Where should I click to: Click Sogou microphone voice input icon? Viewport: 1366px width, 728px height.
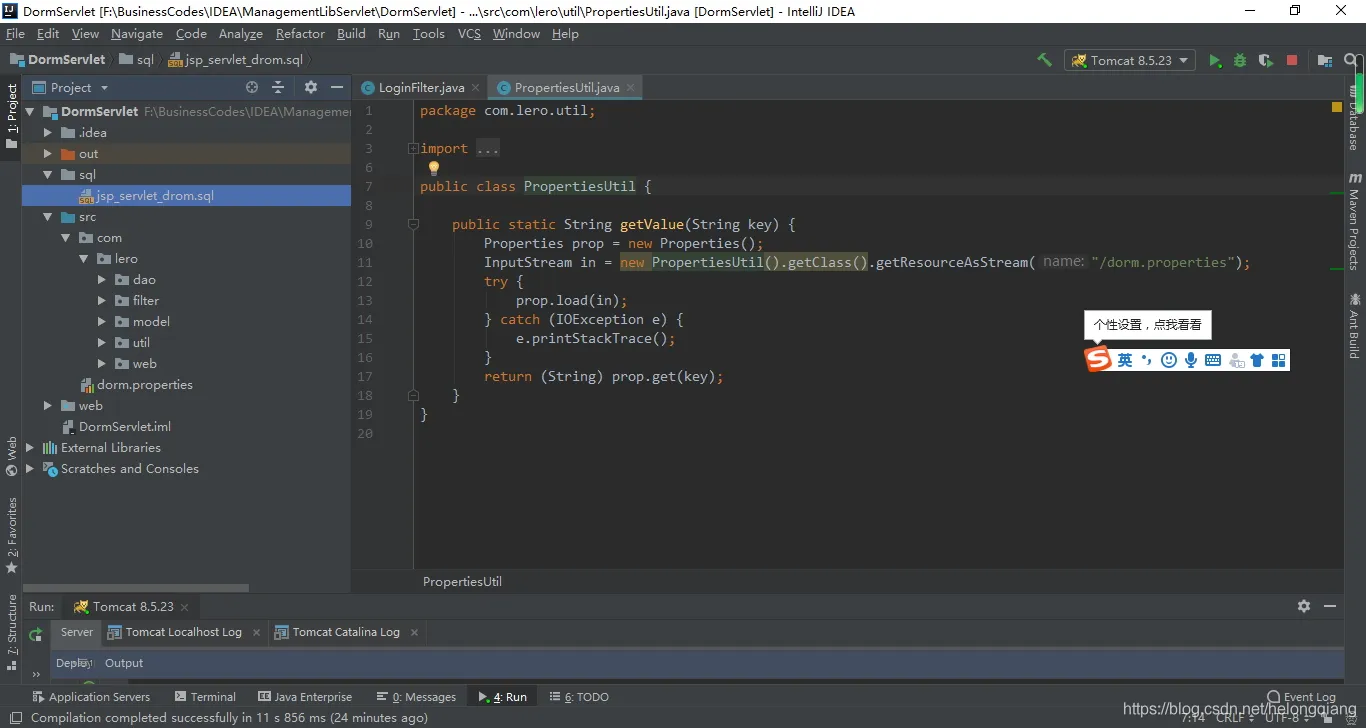tap(1191, 360)
